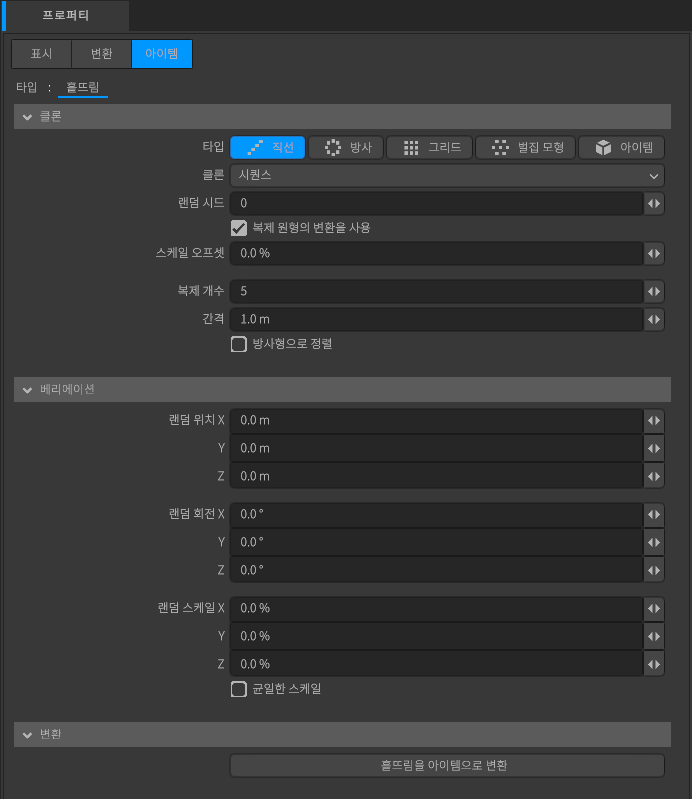Select the 직선 (linear) clone type
This screenshot has width=692, height=799.
267,148
